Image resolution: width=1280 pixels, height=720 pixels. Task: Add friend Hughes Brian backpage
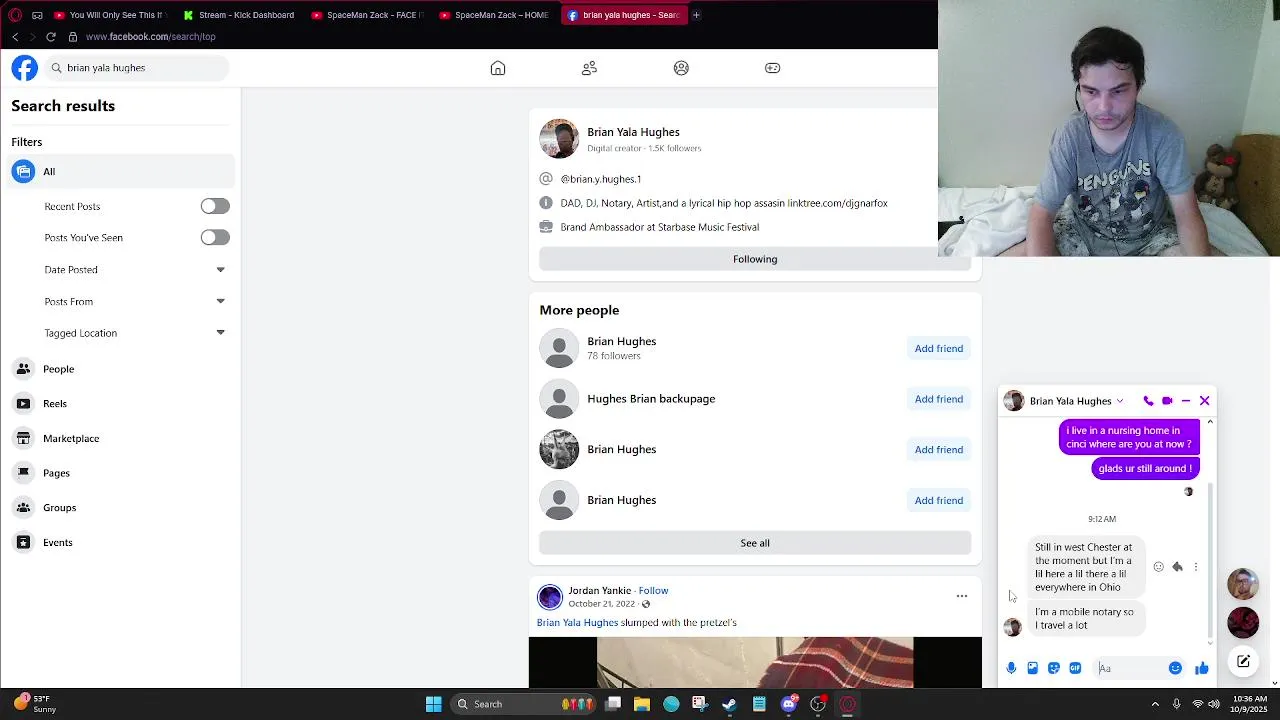point(938,399)
